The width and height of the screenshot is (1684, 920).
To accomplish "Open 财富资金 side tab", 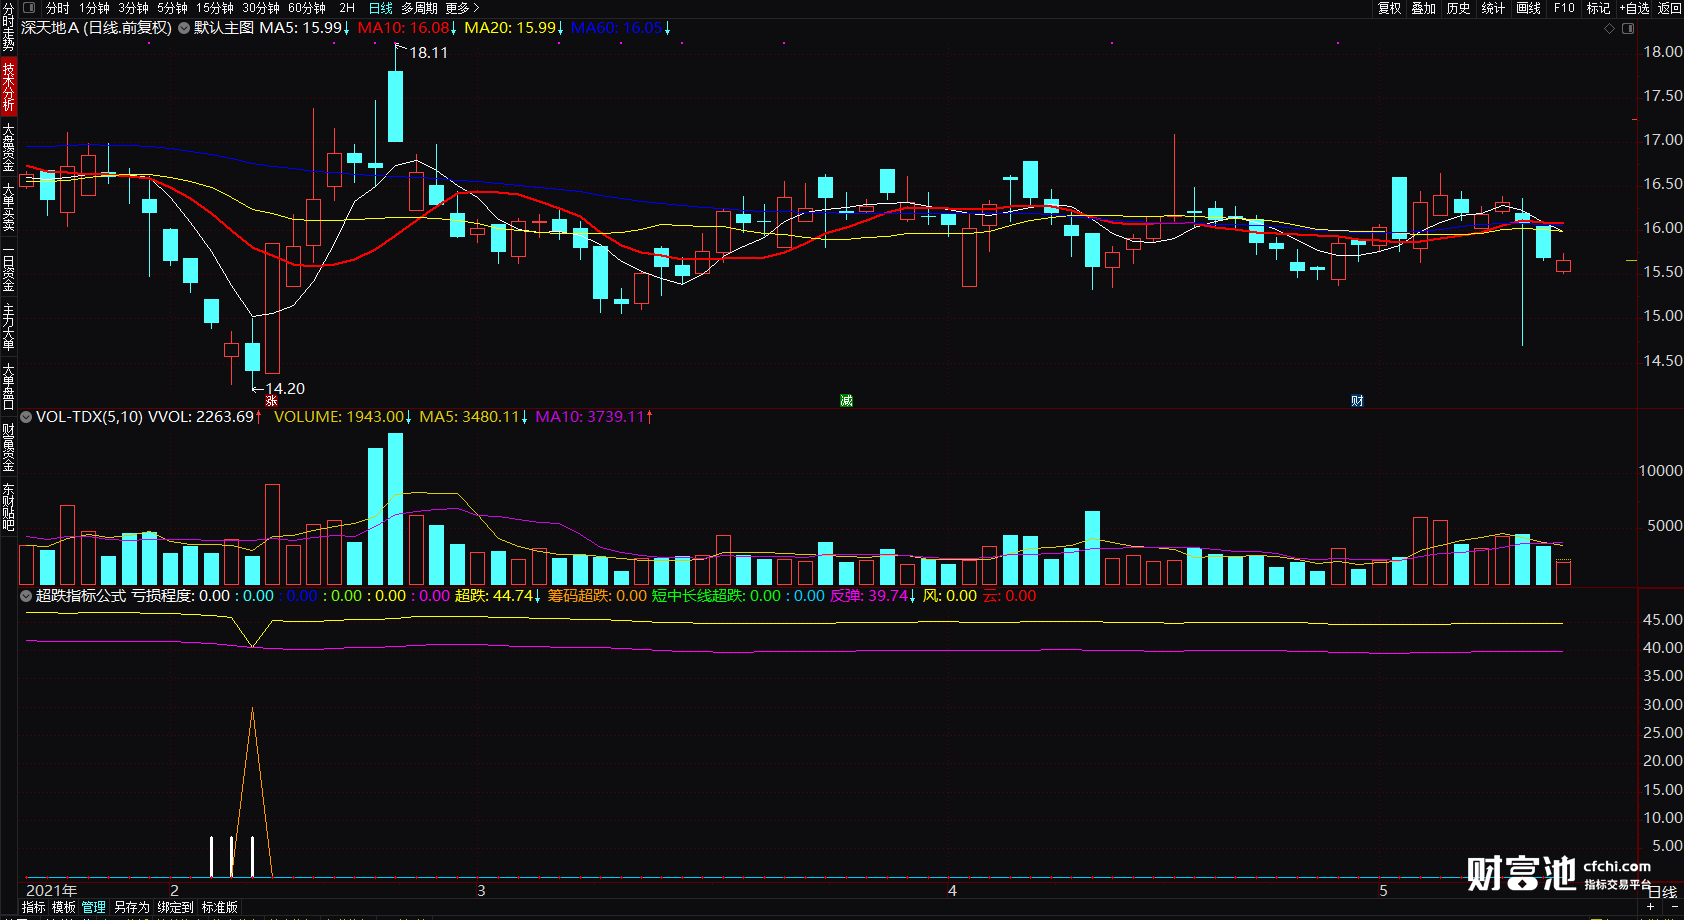I will pyautogui.click(x=8, y=447).
